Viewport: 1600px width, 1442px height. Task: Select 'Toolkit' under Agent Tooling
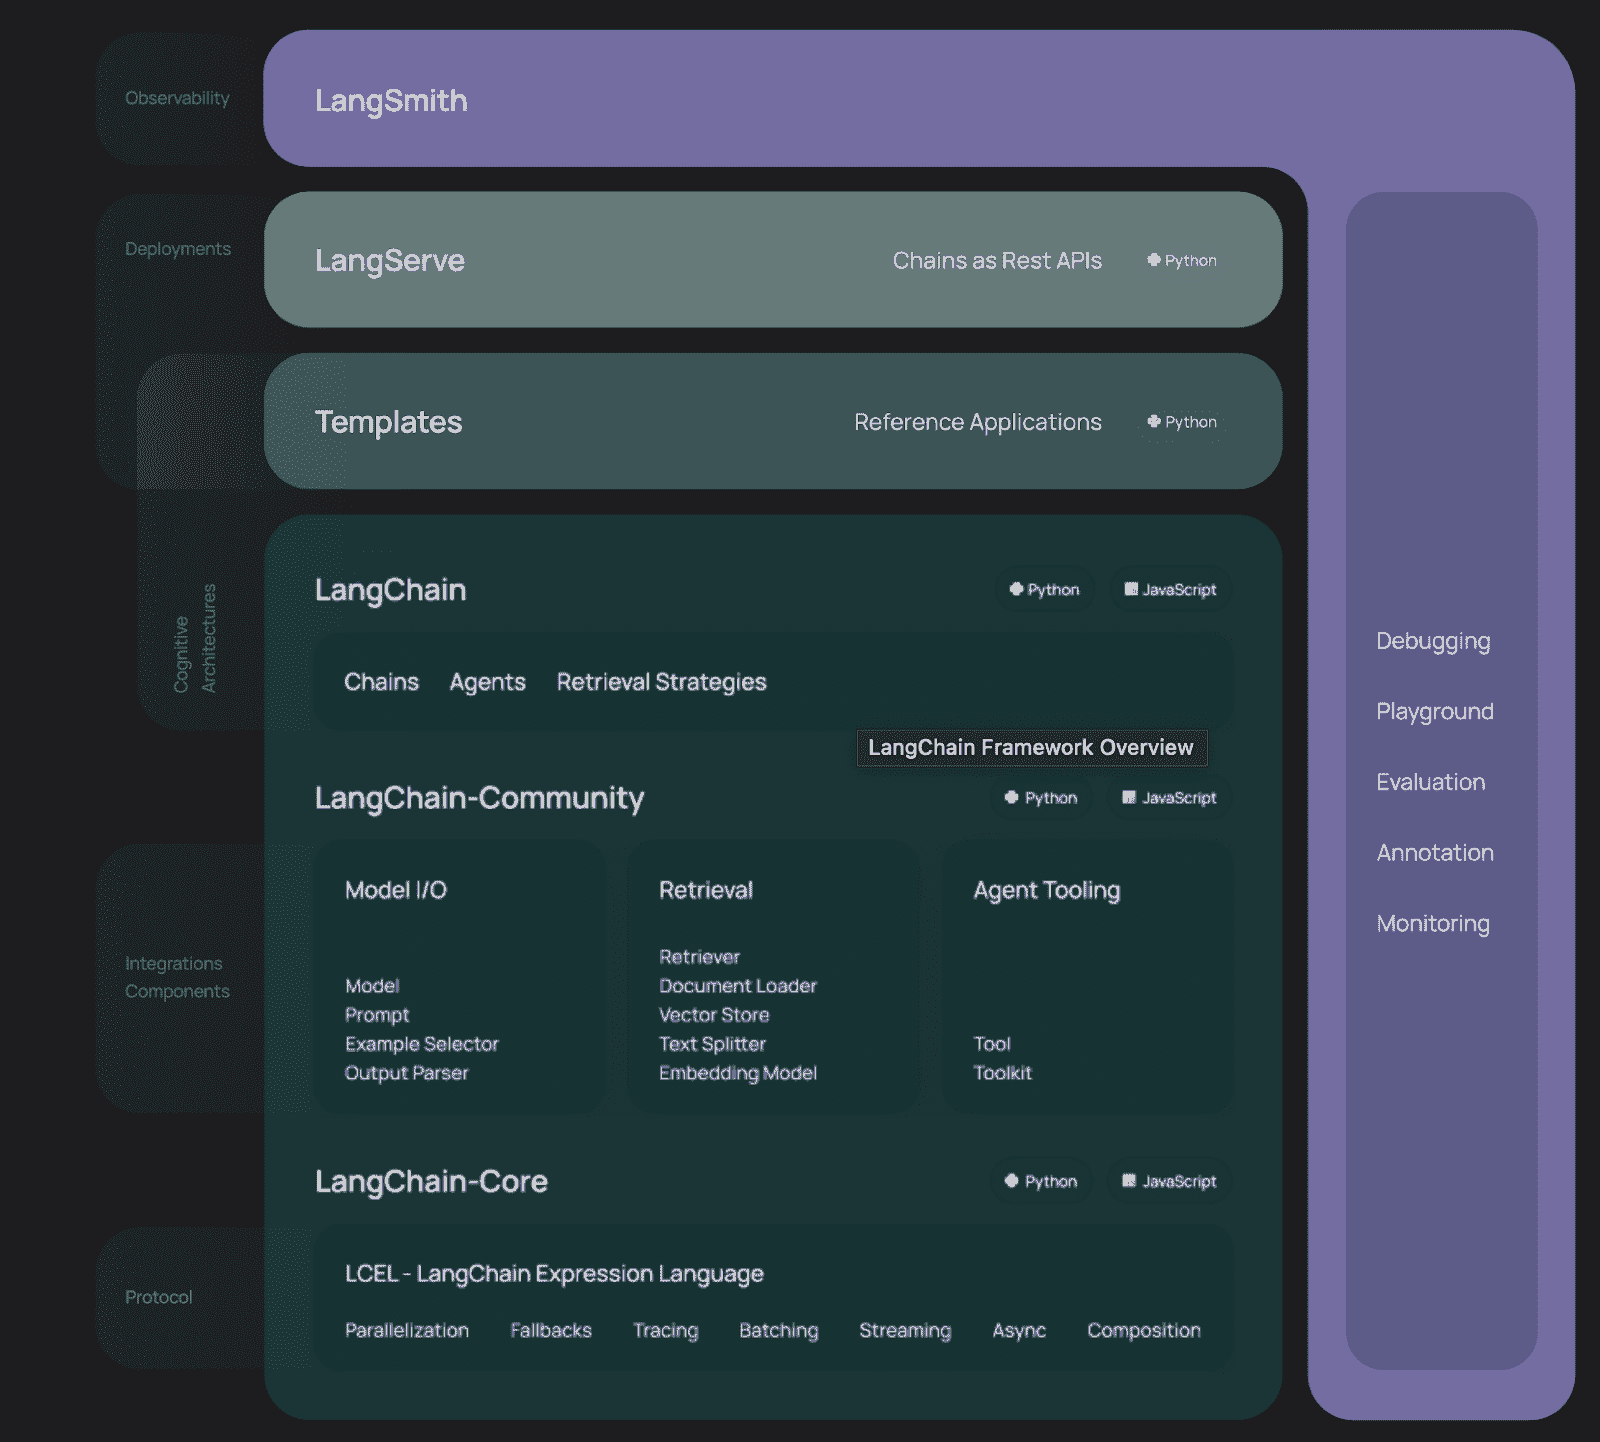click(x=1003, y=1073)
